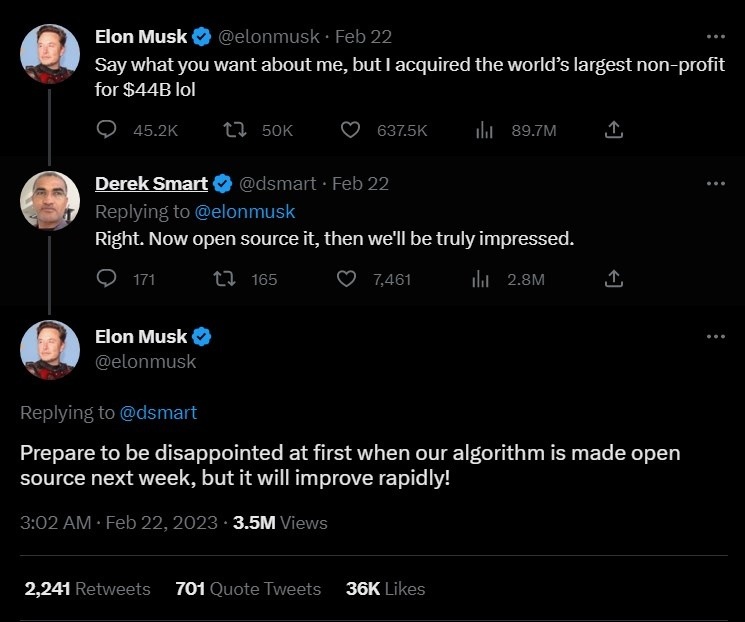Open more options on first Elon tweet

pos(715,37)
